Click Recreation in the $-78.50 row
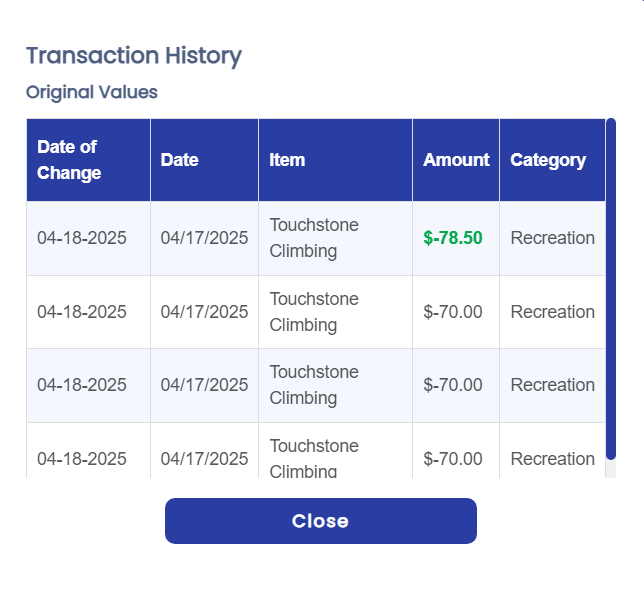This screenshot has height=592, width=644. point(552,238)
